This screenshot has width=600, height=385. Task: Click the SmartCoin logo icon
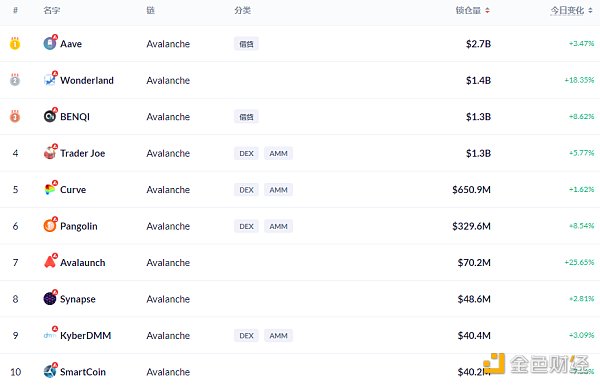click(50, 370)
